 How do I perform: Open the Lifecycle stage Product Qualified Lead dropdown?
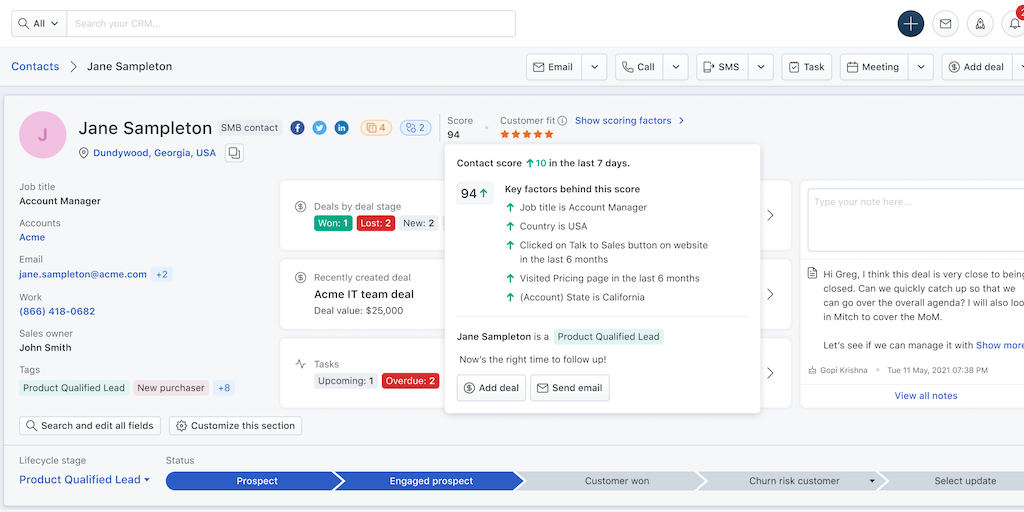tap(84, 480)
